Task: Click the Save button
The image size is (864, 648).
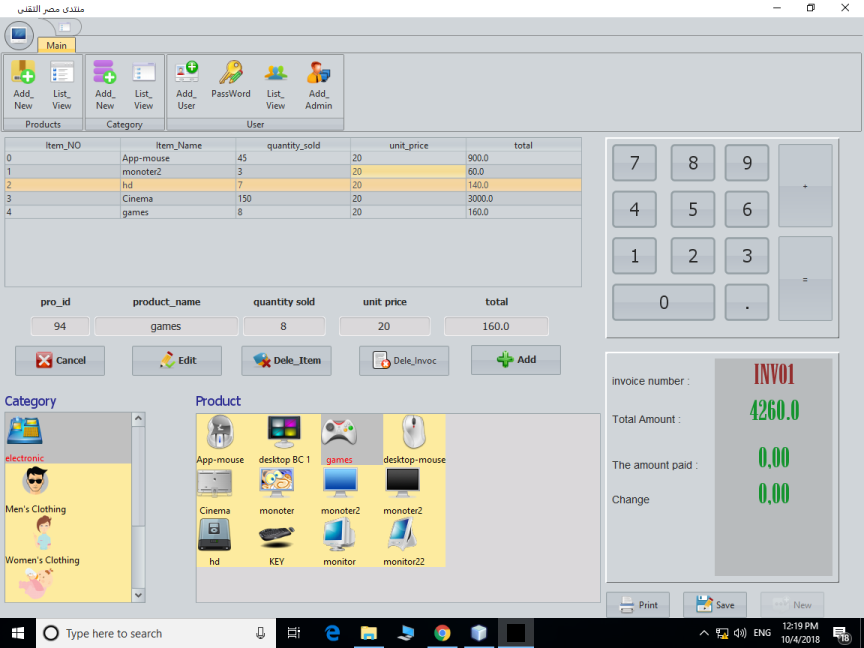Action: coord(715,605)
